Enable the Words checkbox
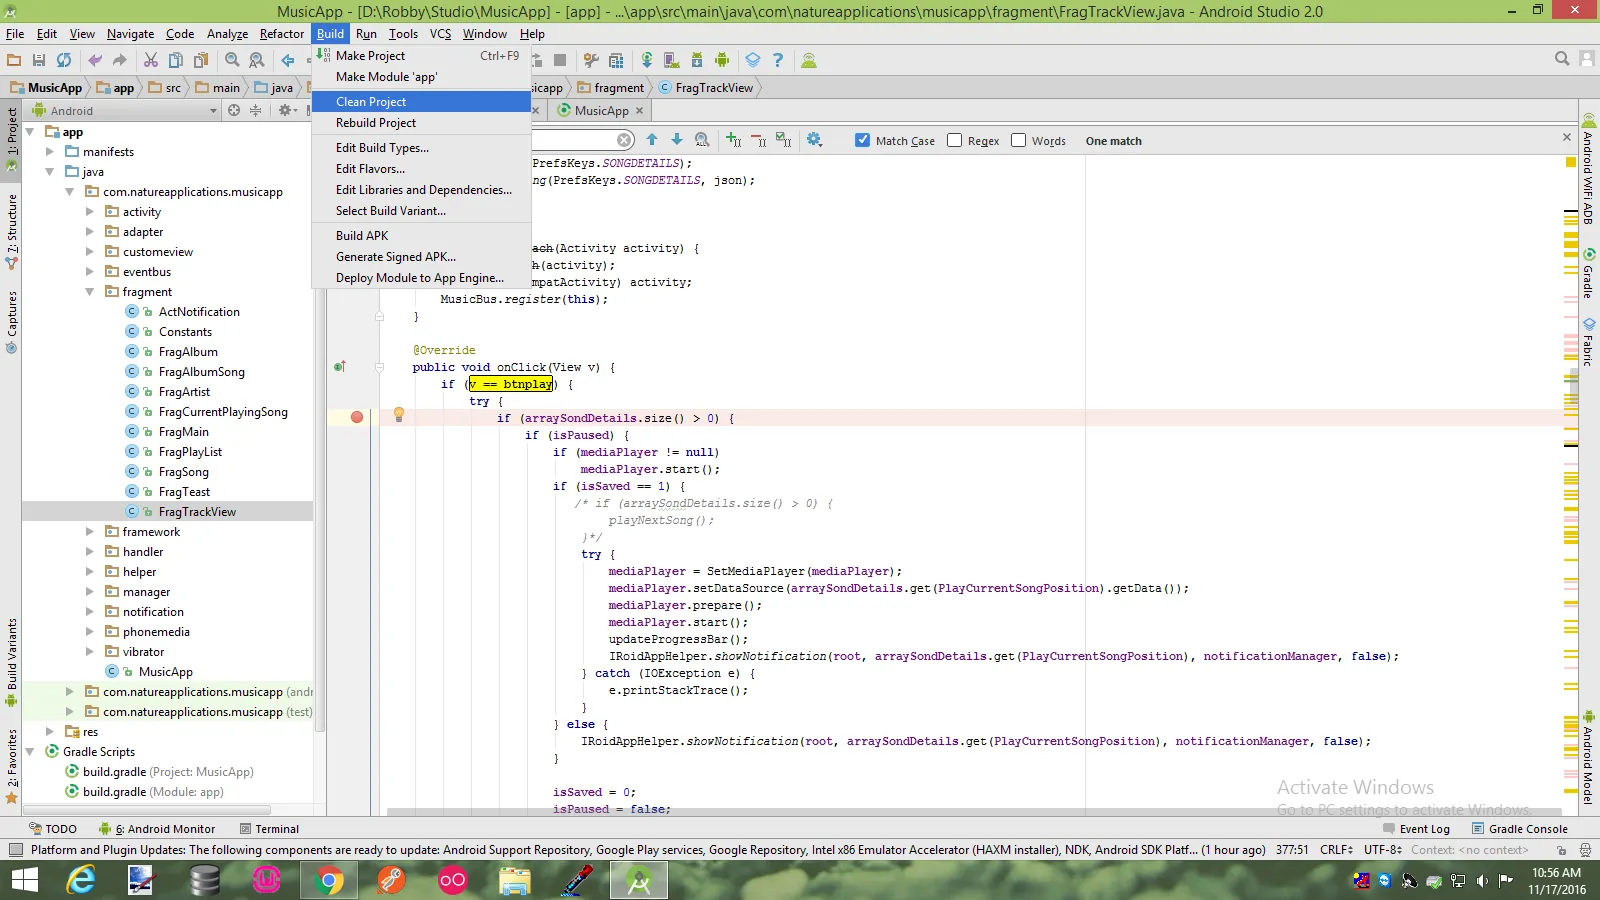The height and width of the screenshot is (900, 1600). (1019, 141)
